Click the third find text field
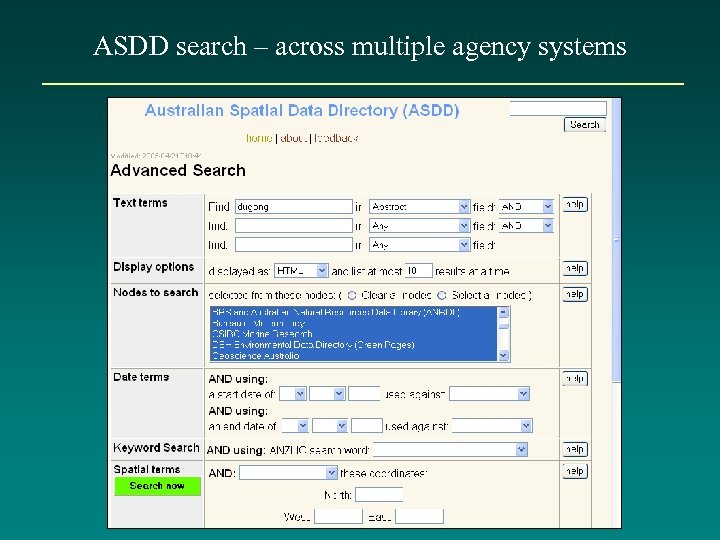Viewport: 720px width, 540px height. tap(294, 245)
